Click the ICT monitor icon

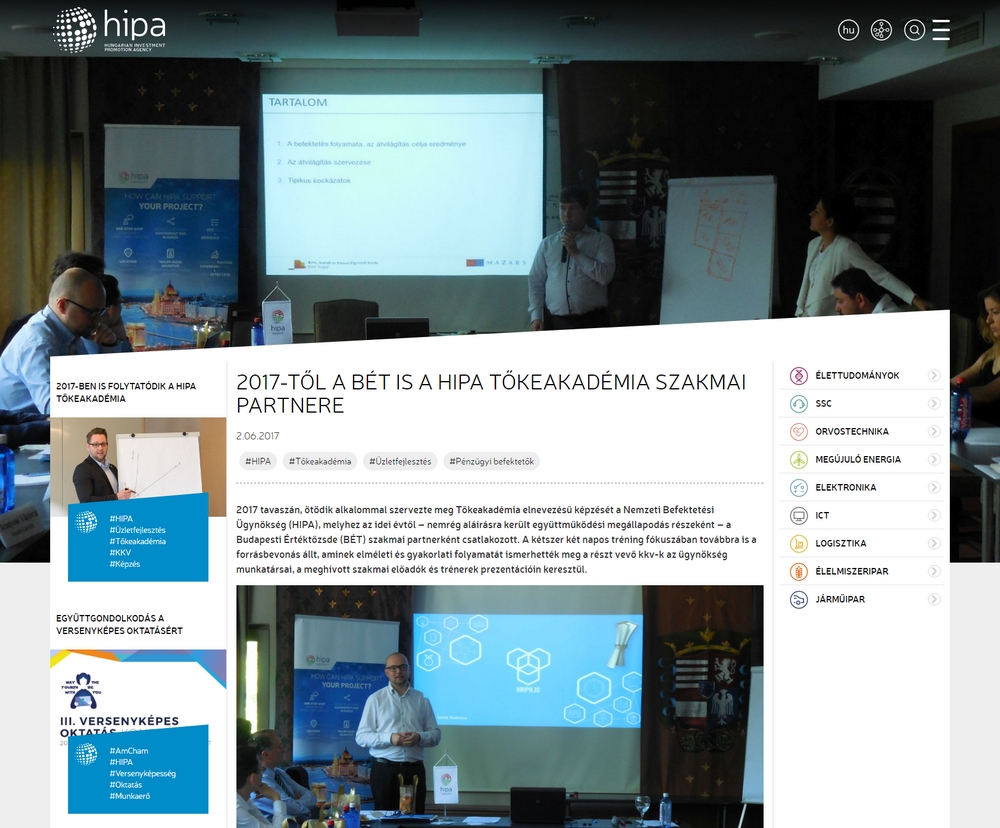pyautogui.click(x=798, y=515)
